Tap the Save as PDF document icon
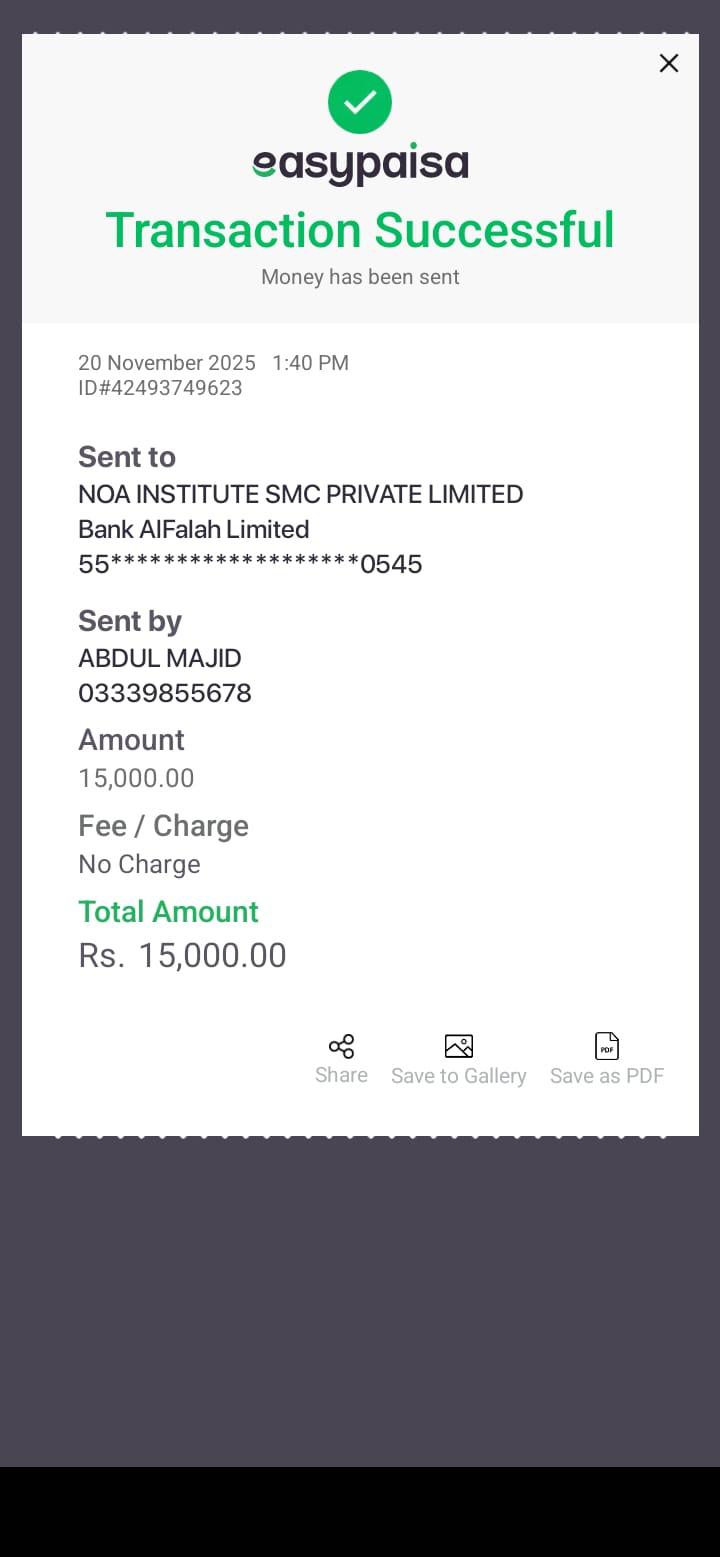The width and height of the screenshot is (720, 1557). point(606,1047)
